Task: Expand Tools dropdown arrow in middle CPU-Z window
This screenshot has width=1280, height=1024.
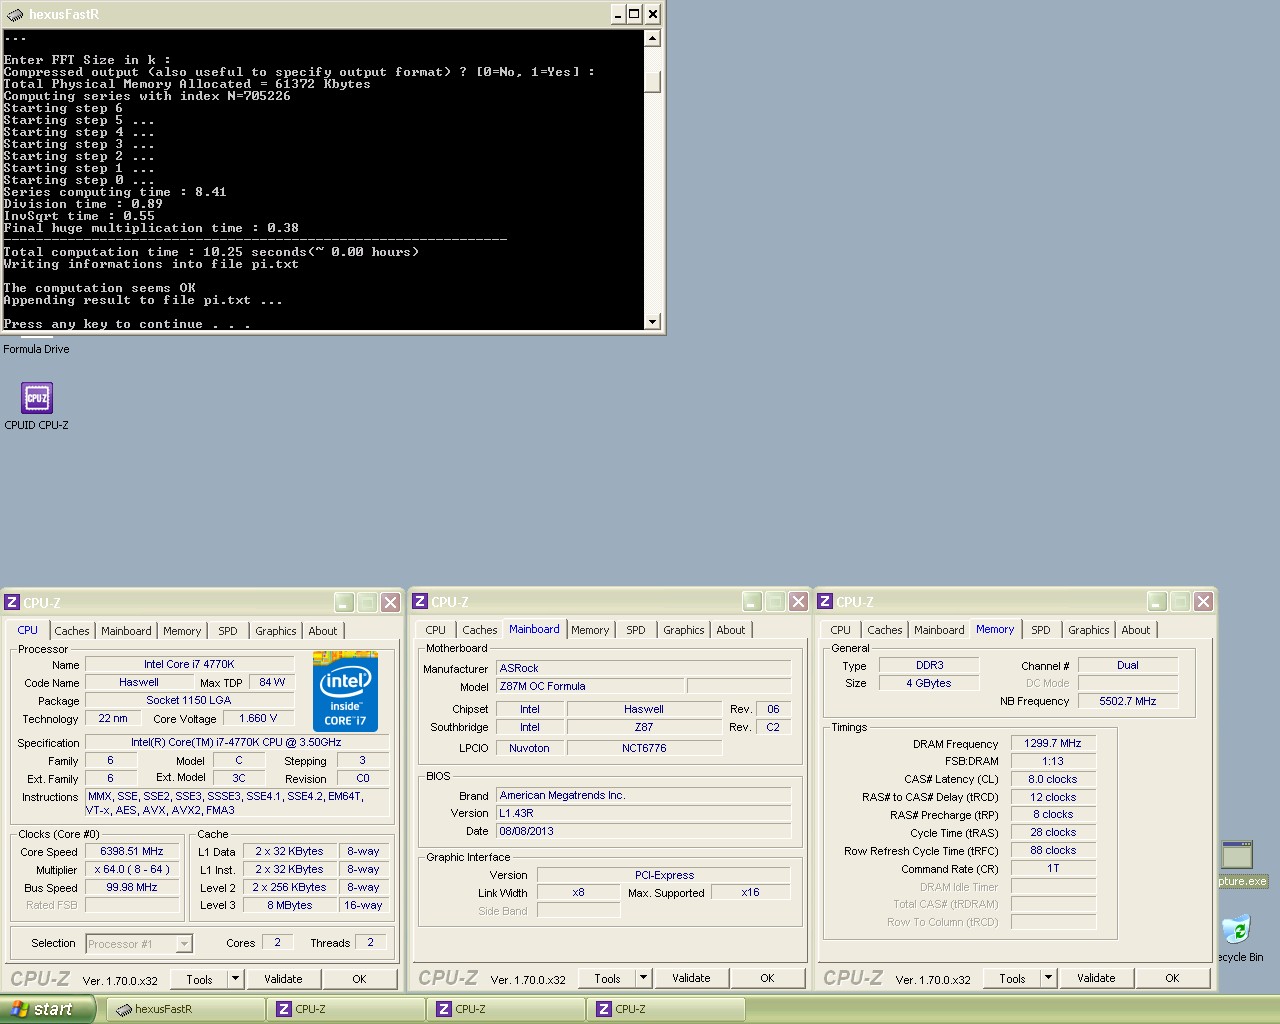Action: pyautogui.click(x=643, y=978)
